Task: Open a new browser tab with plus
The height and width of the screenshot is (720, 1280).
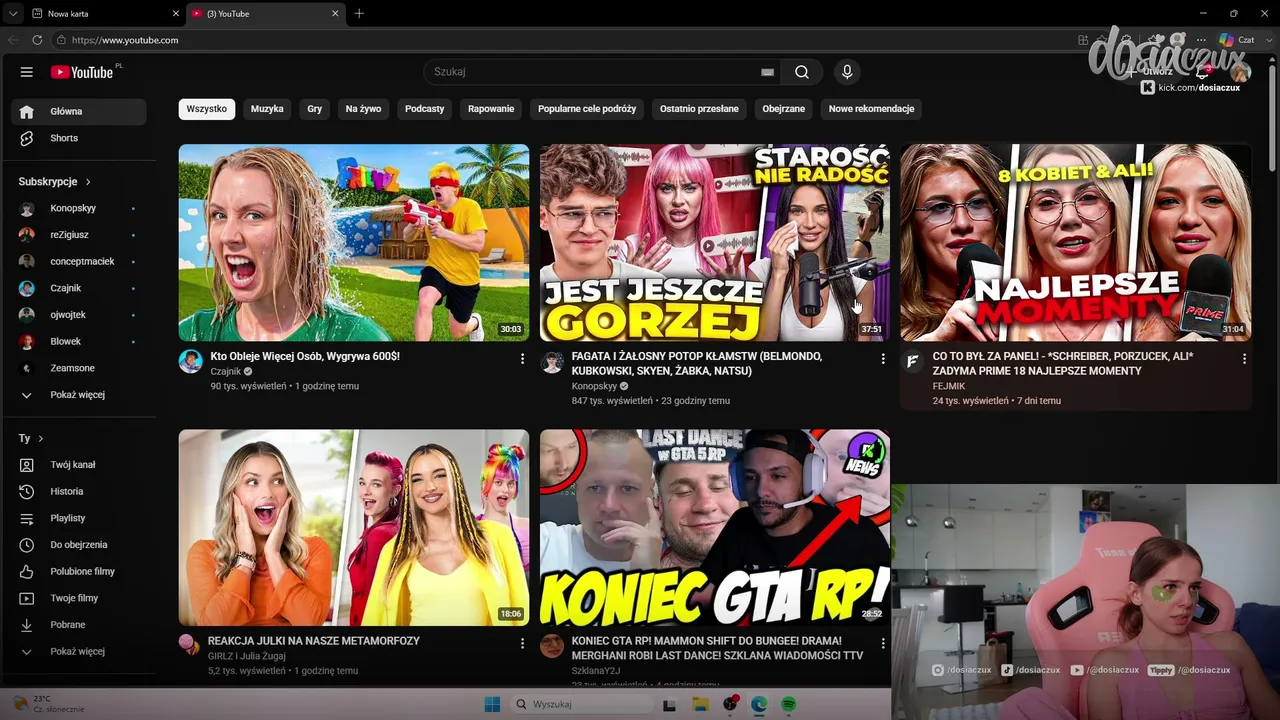Action: [x=359, y=13]
